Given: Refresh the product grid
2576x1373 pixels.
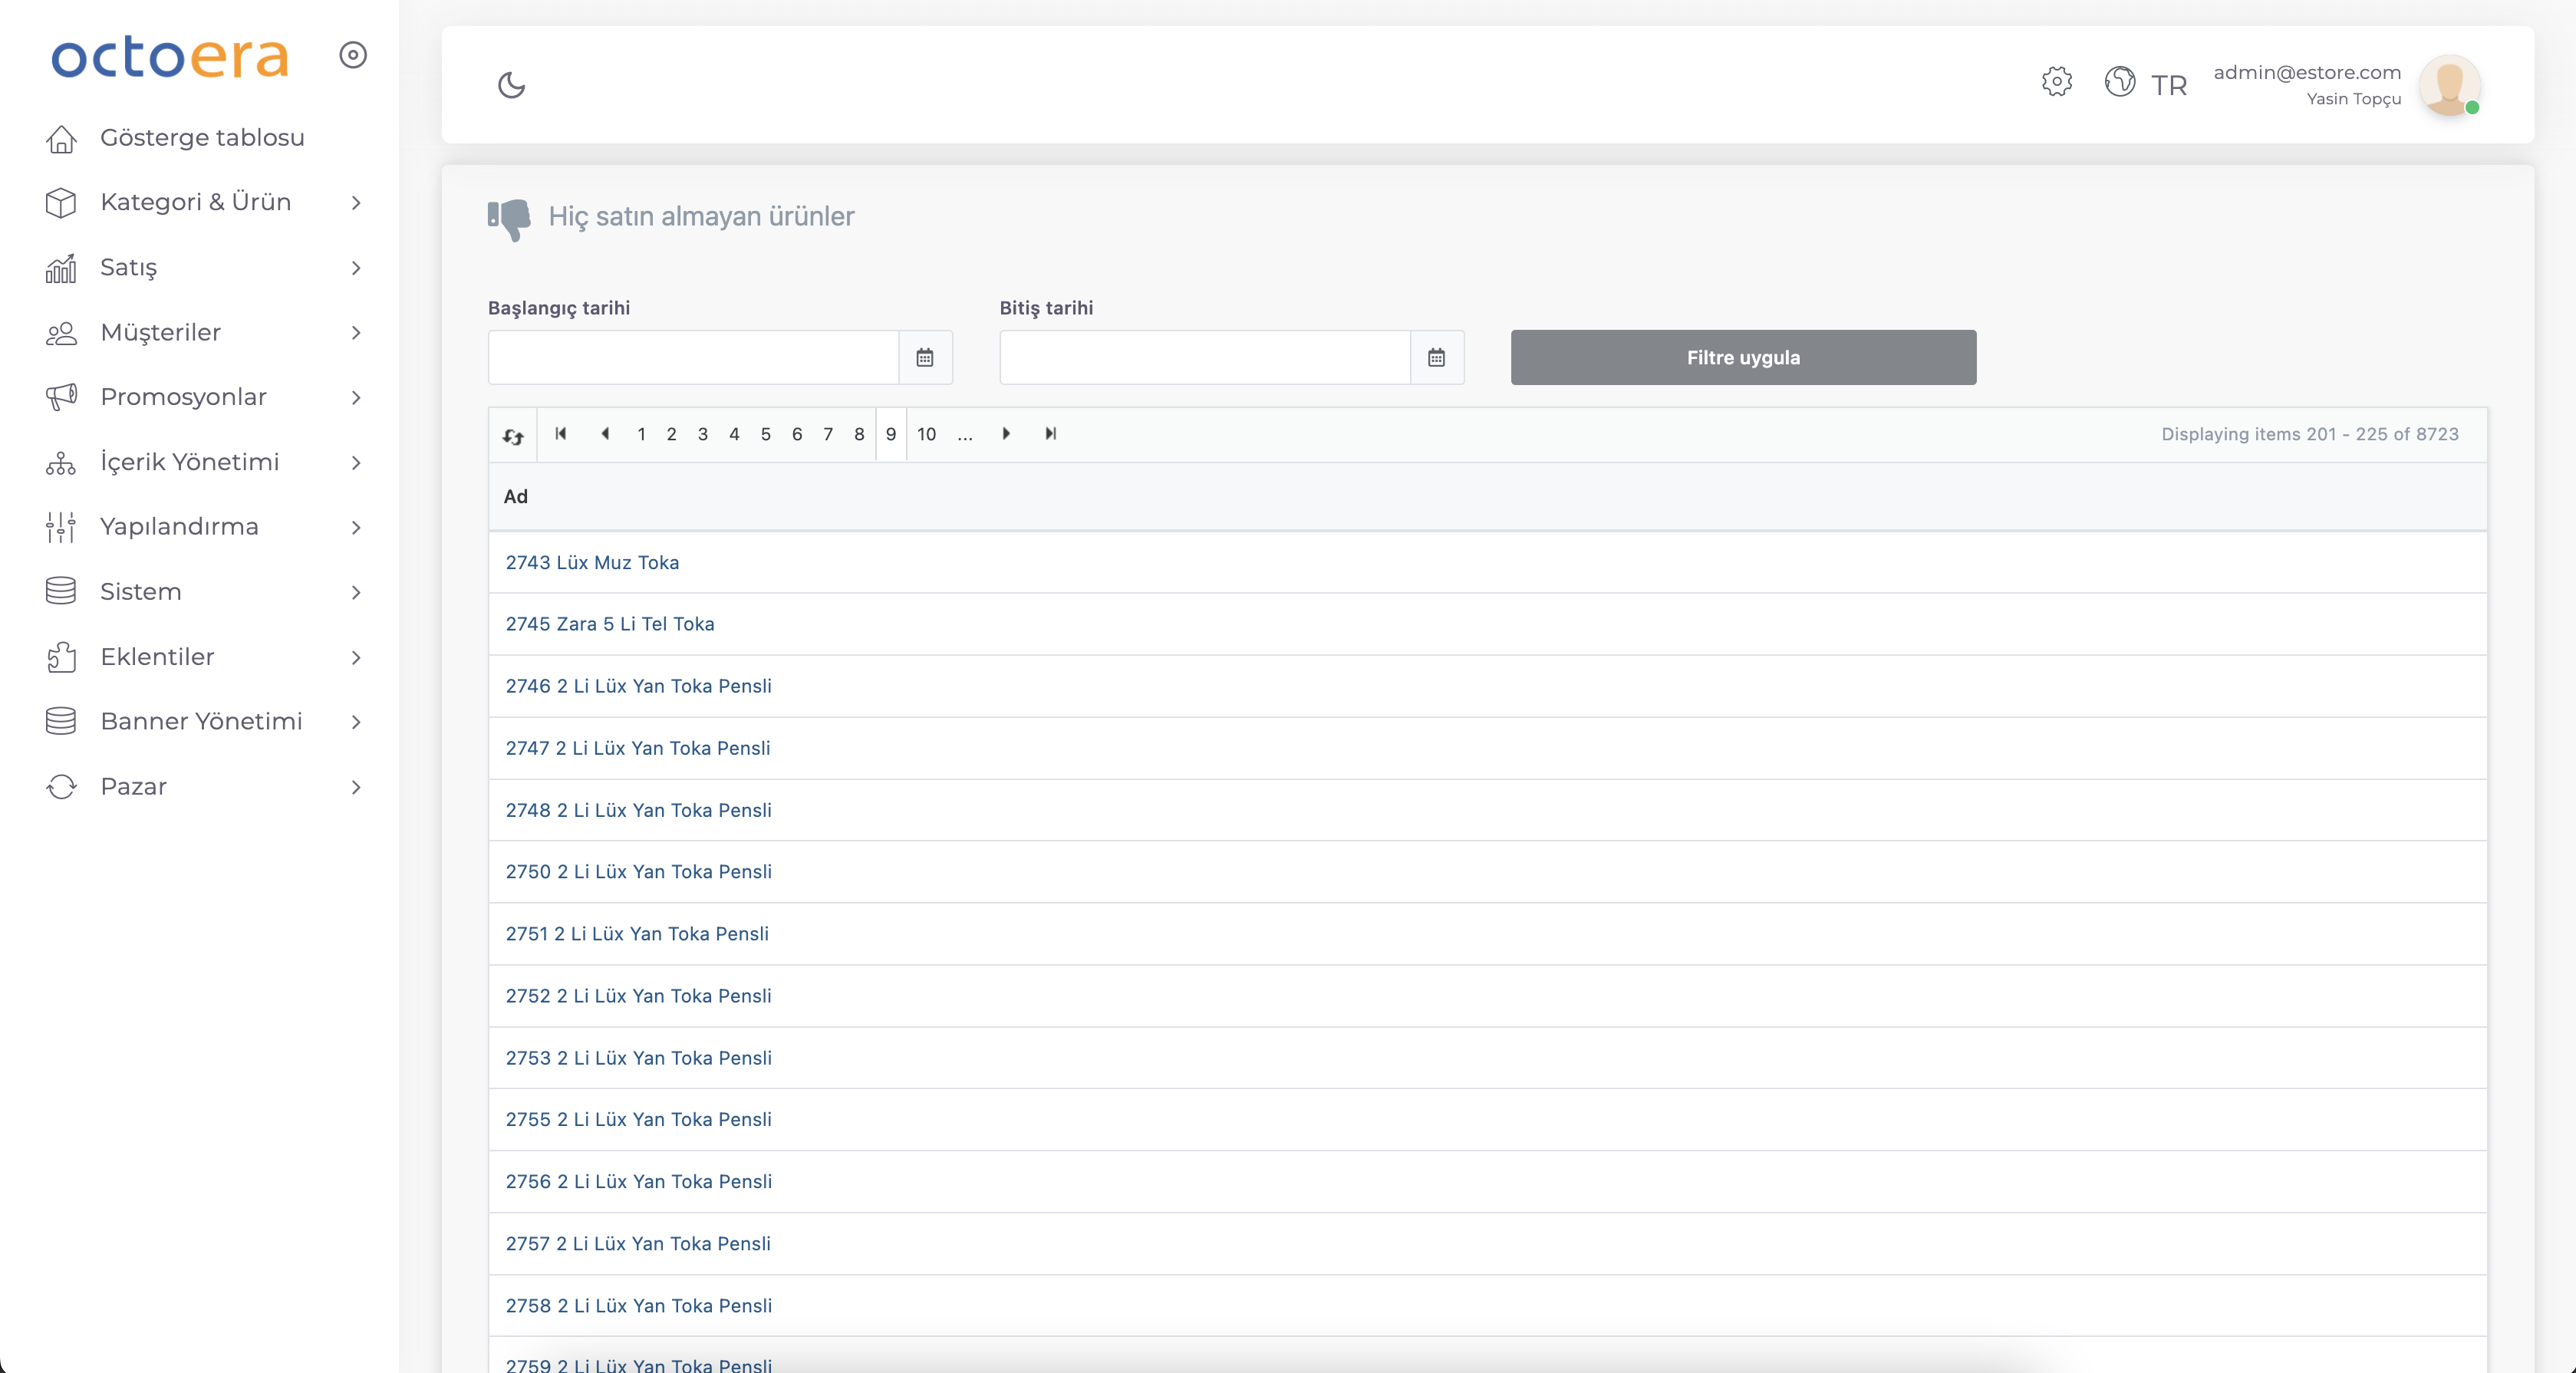Looking at the screenshot, I should (513, 435).
